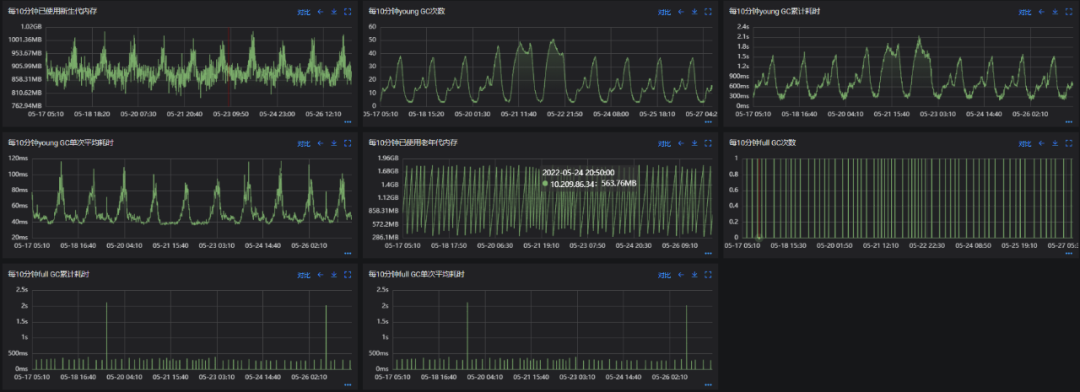Click back arrow icon on young GC累计耗时 panel

click(x=1041, y=12)
